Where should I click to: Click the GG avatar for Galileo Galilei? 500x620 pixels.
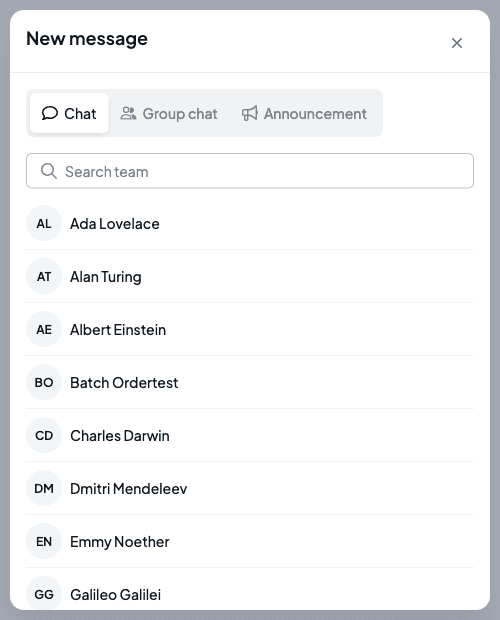click(x=44, y=593)
